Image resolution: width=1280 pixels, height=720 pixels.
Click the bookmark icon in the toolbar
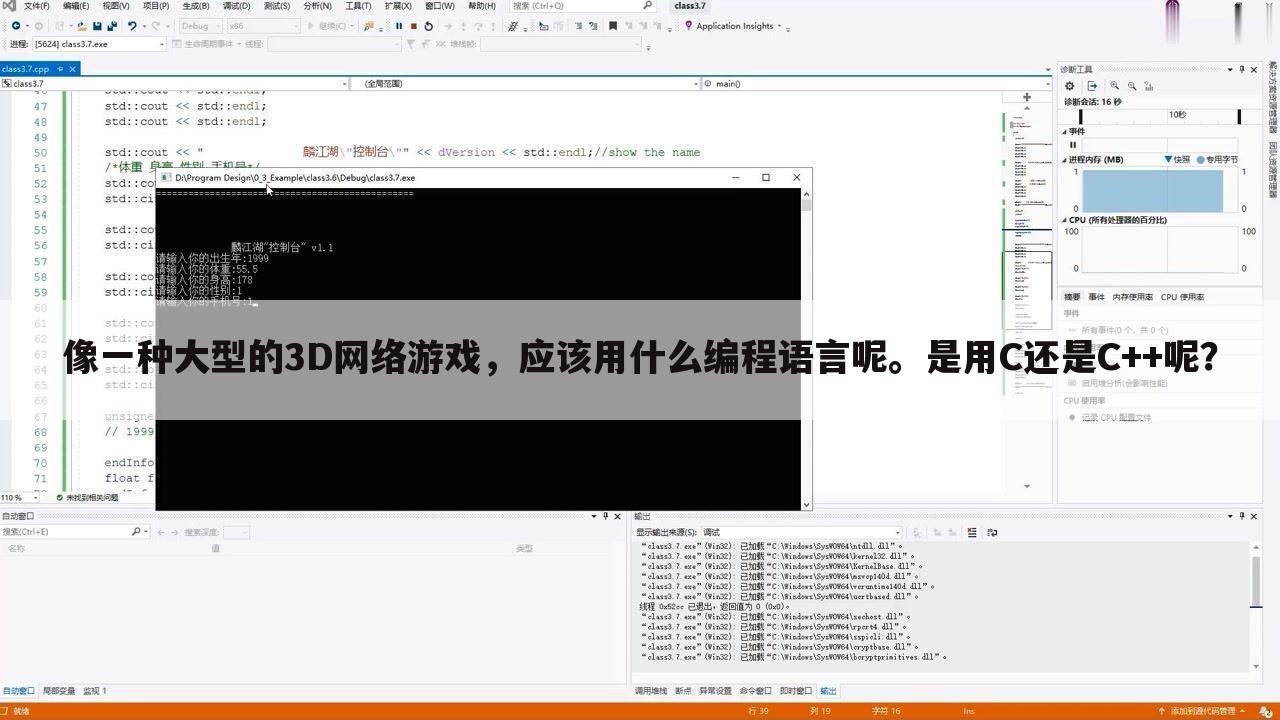coord(613,26)
